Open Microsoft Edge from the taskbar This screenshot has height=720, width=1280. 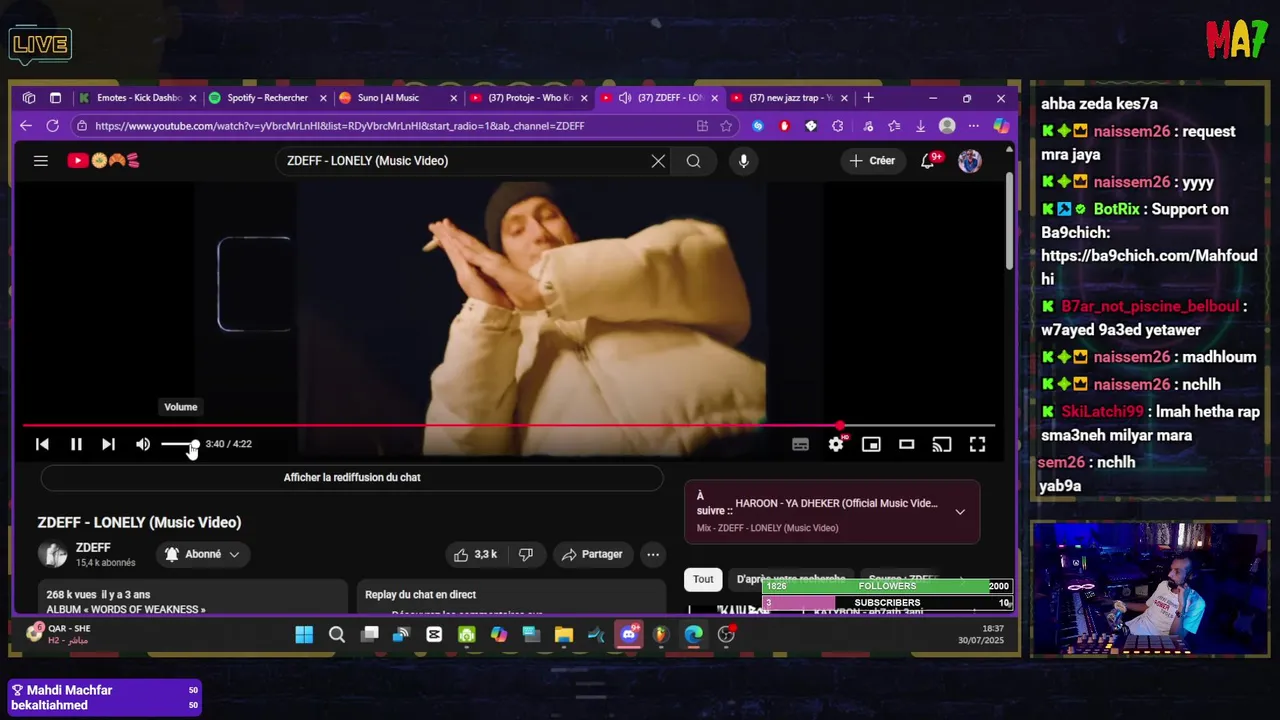click(693, 634)
